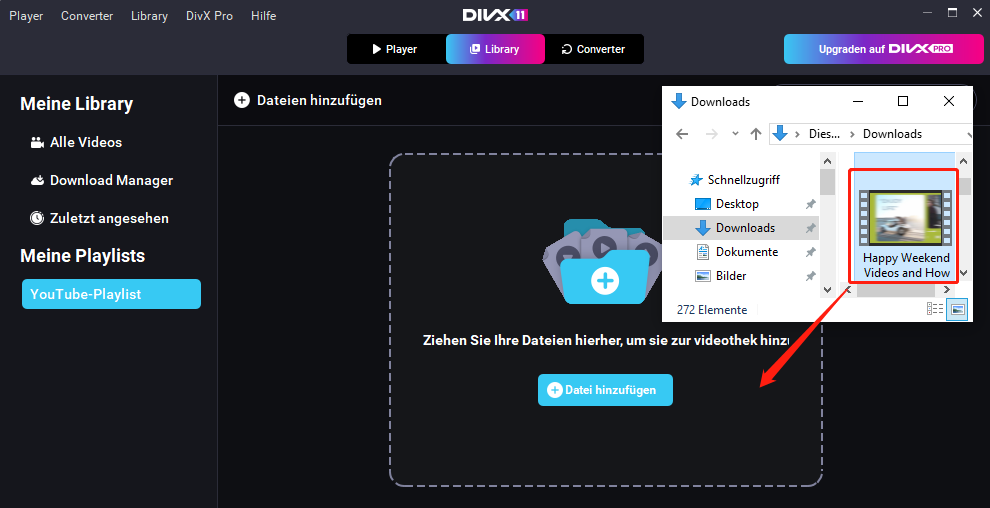
Task: Click the DivX 11 logo
Action: tap(495, 15)
